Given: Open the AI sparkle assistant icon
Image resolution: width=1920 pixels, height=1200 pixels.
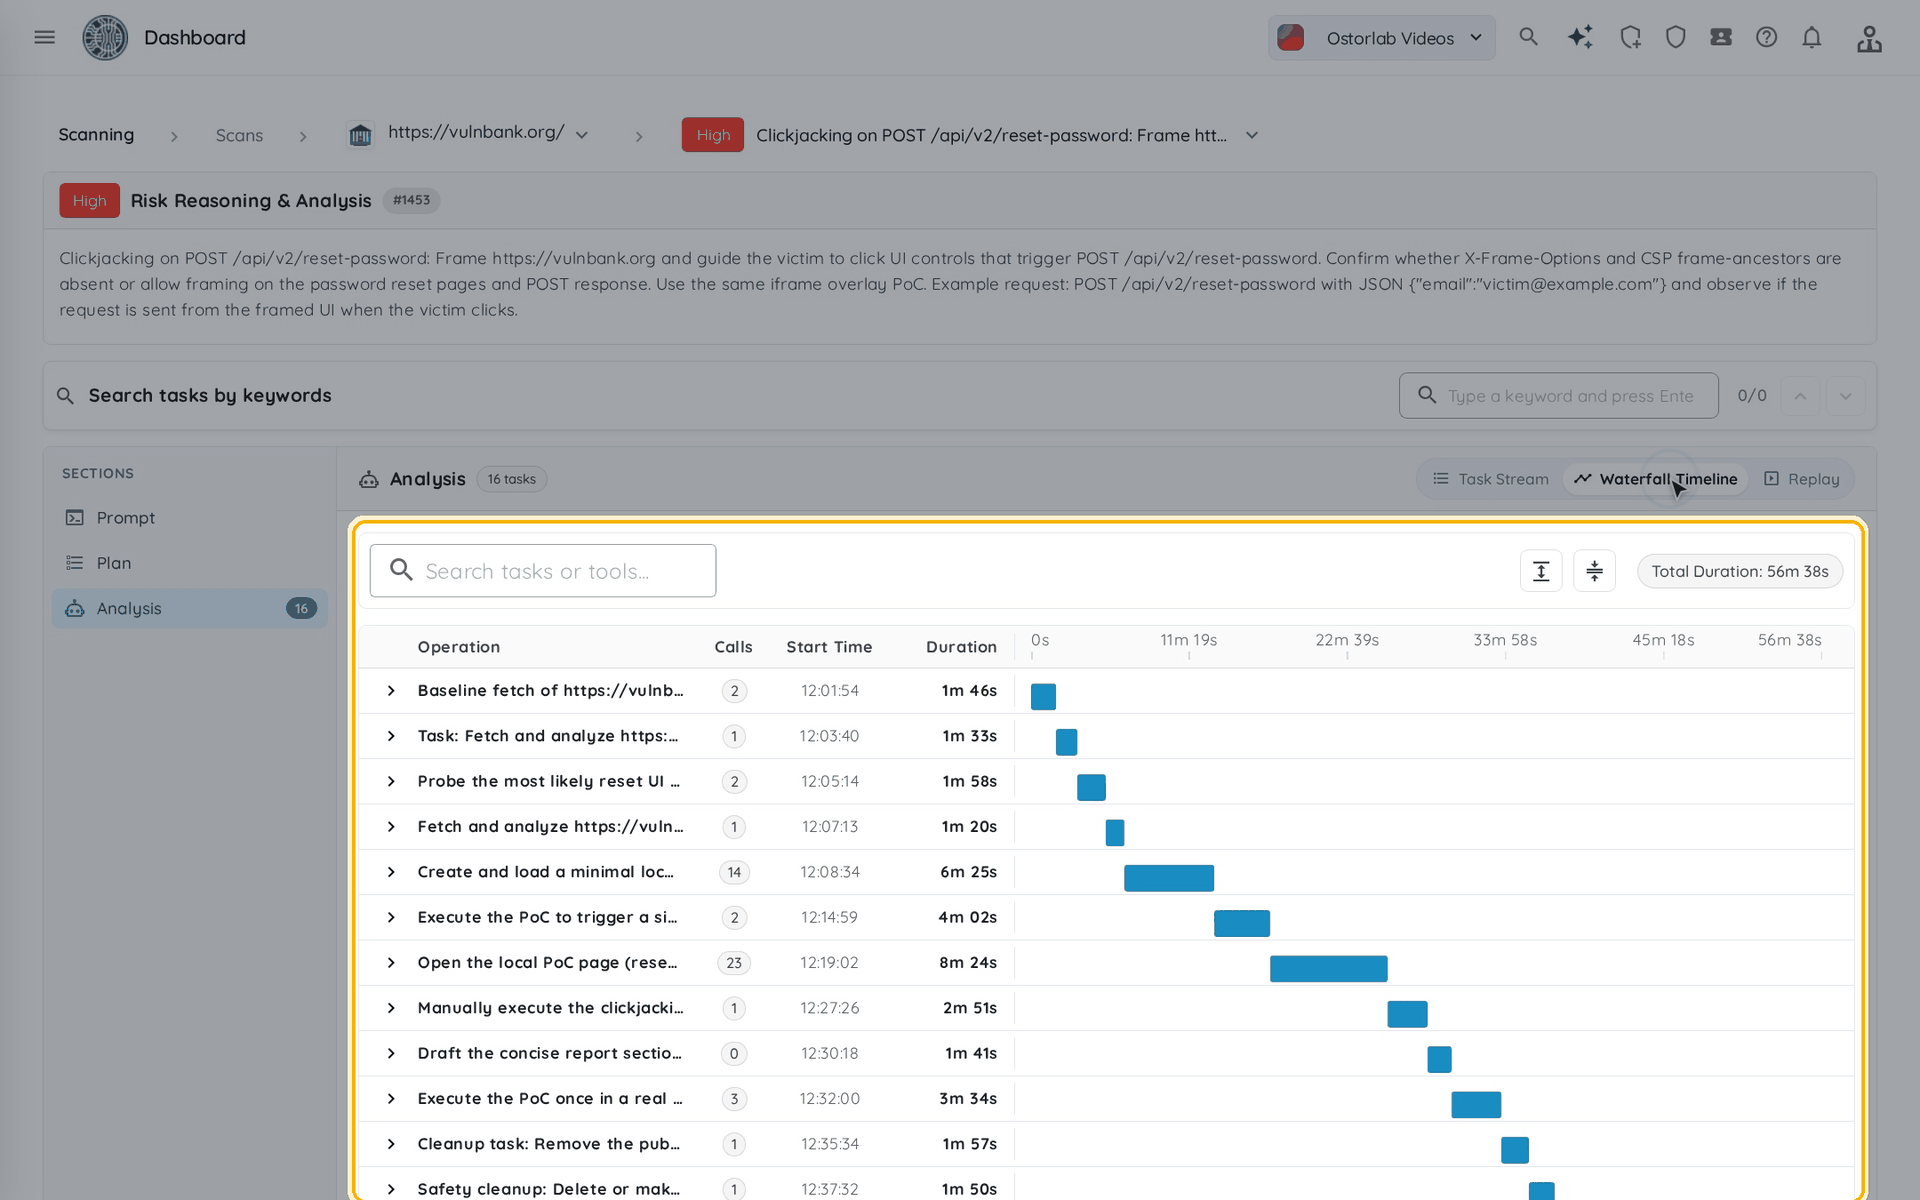Looking at the screenshot, I should point(1580,37).
